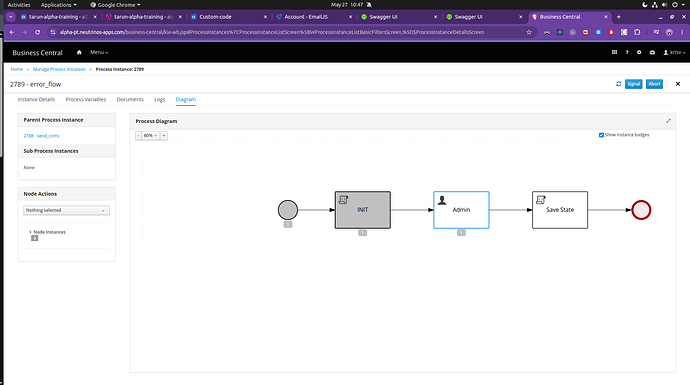Reload the page in Chrome
The image size is (690, 385).
point(37,32)
